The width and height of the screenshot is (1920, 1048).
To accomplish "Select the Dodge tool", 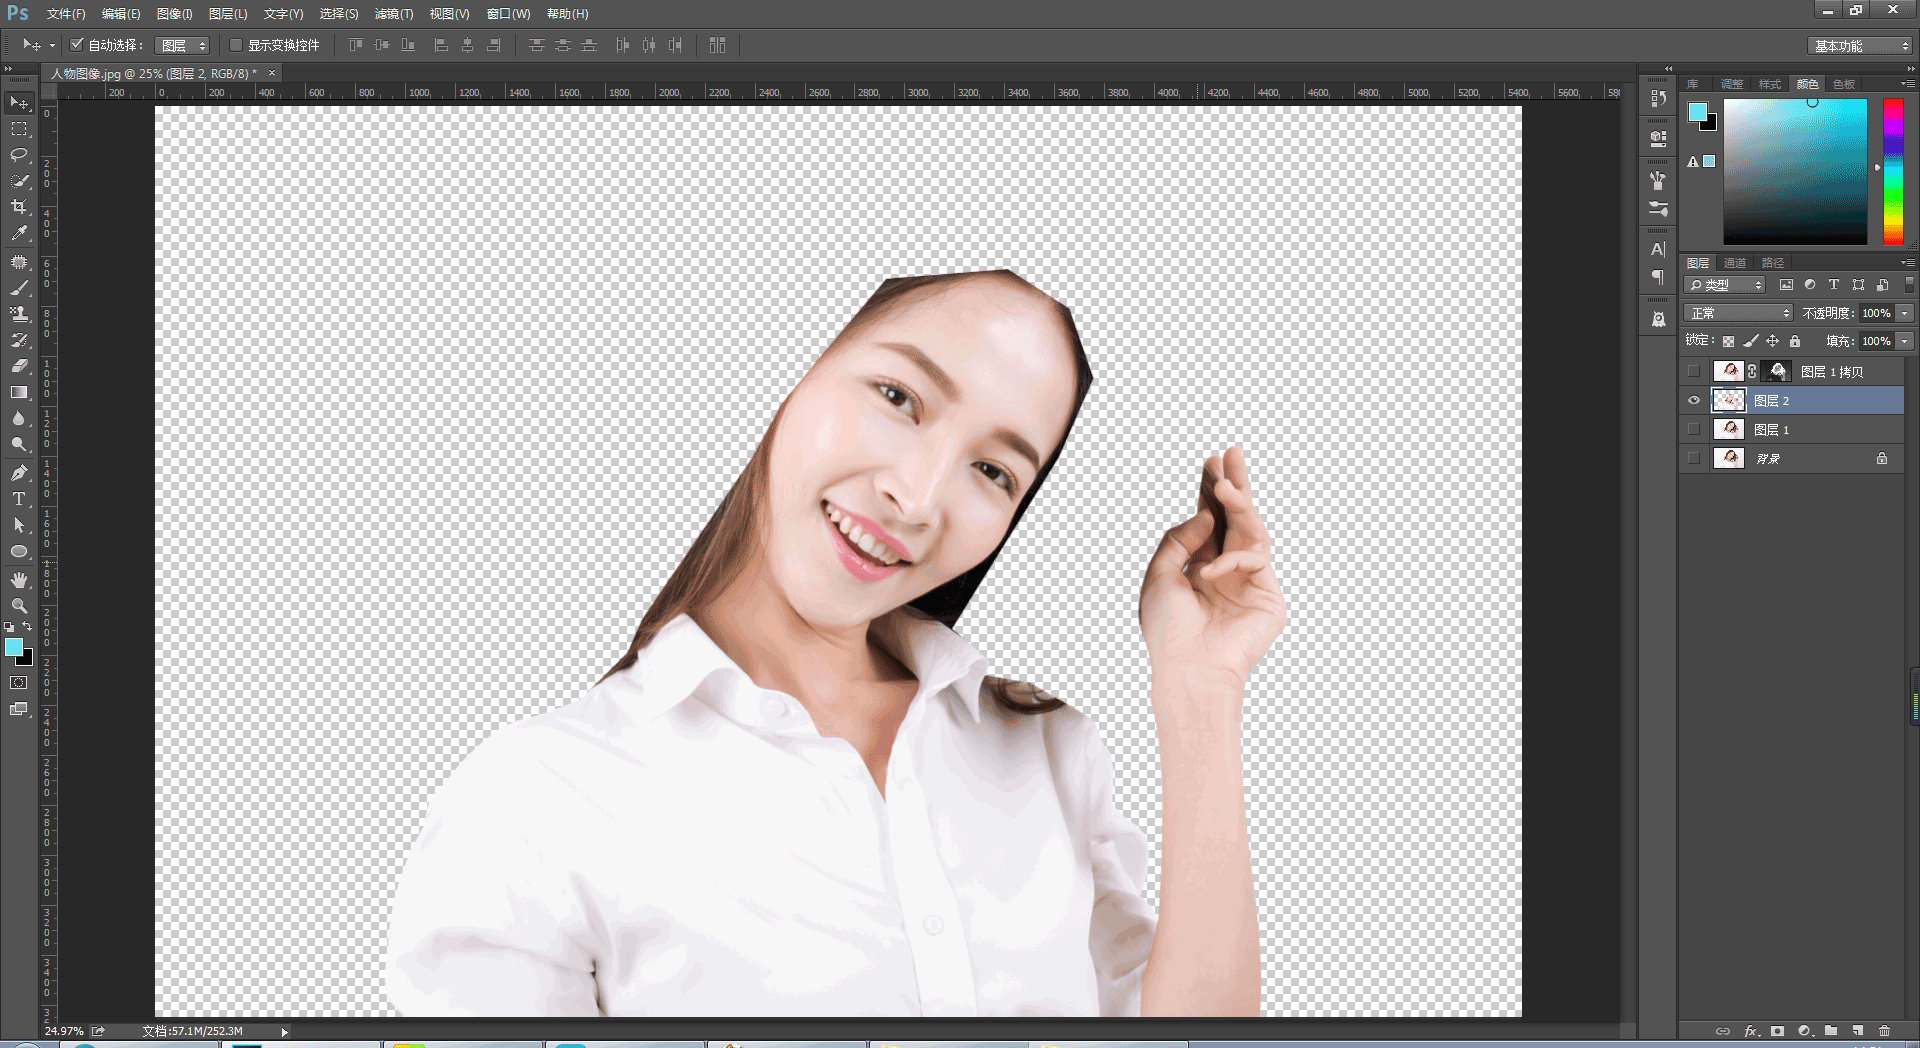I will [x=19, y=444].
